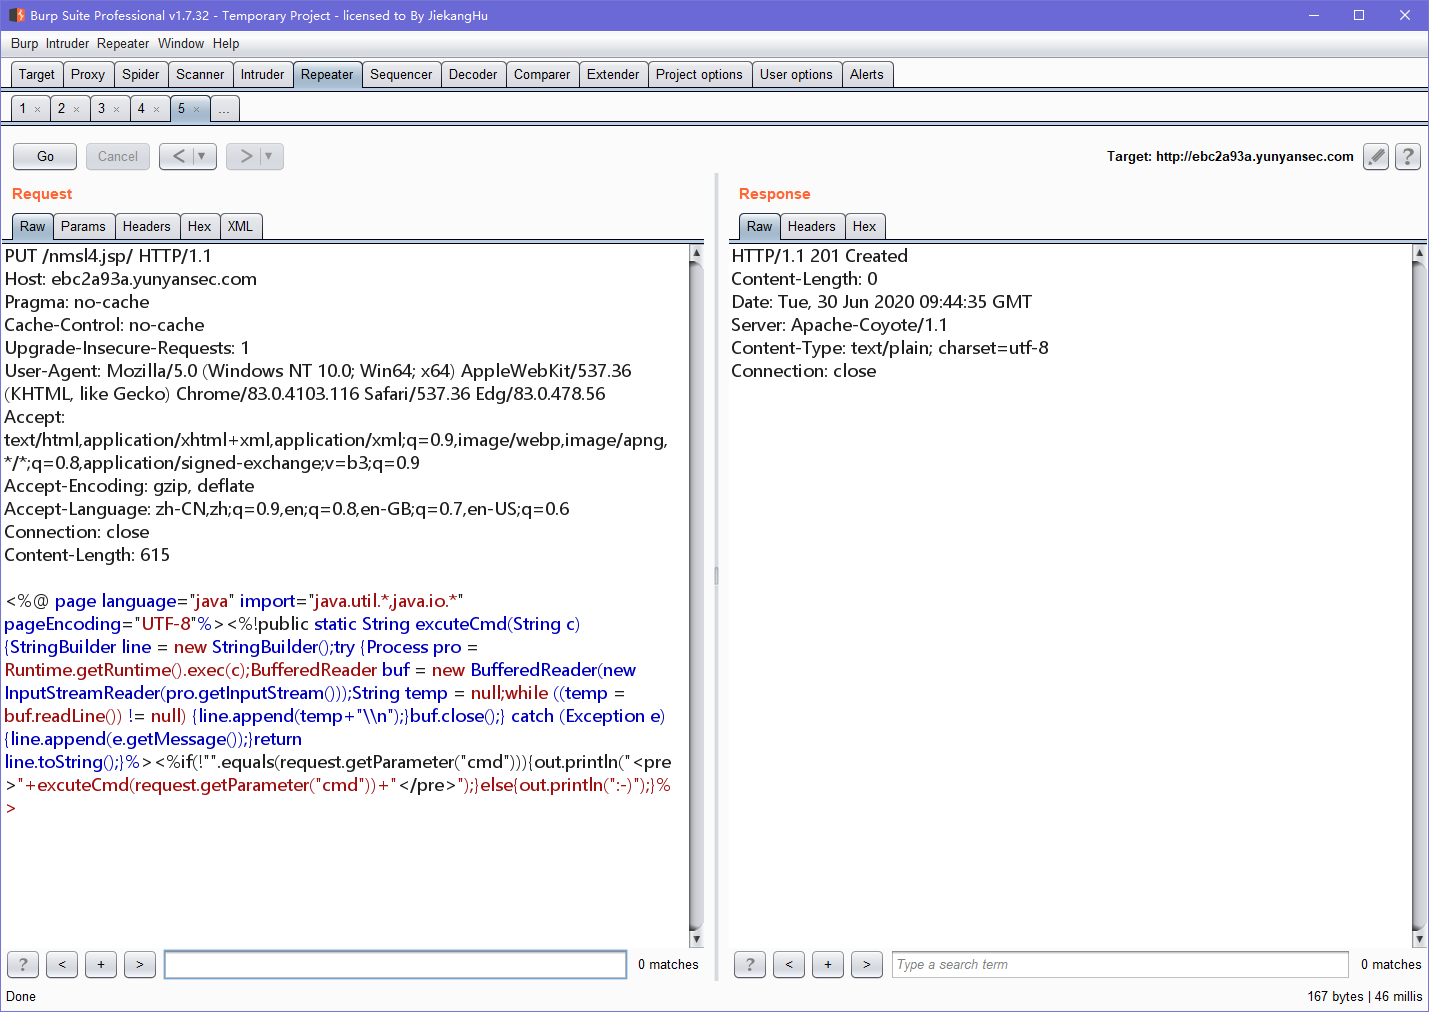This screenshot has width=1429, height=1012.
Task: Show request Hex view
Action: pos(199,226)
